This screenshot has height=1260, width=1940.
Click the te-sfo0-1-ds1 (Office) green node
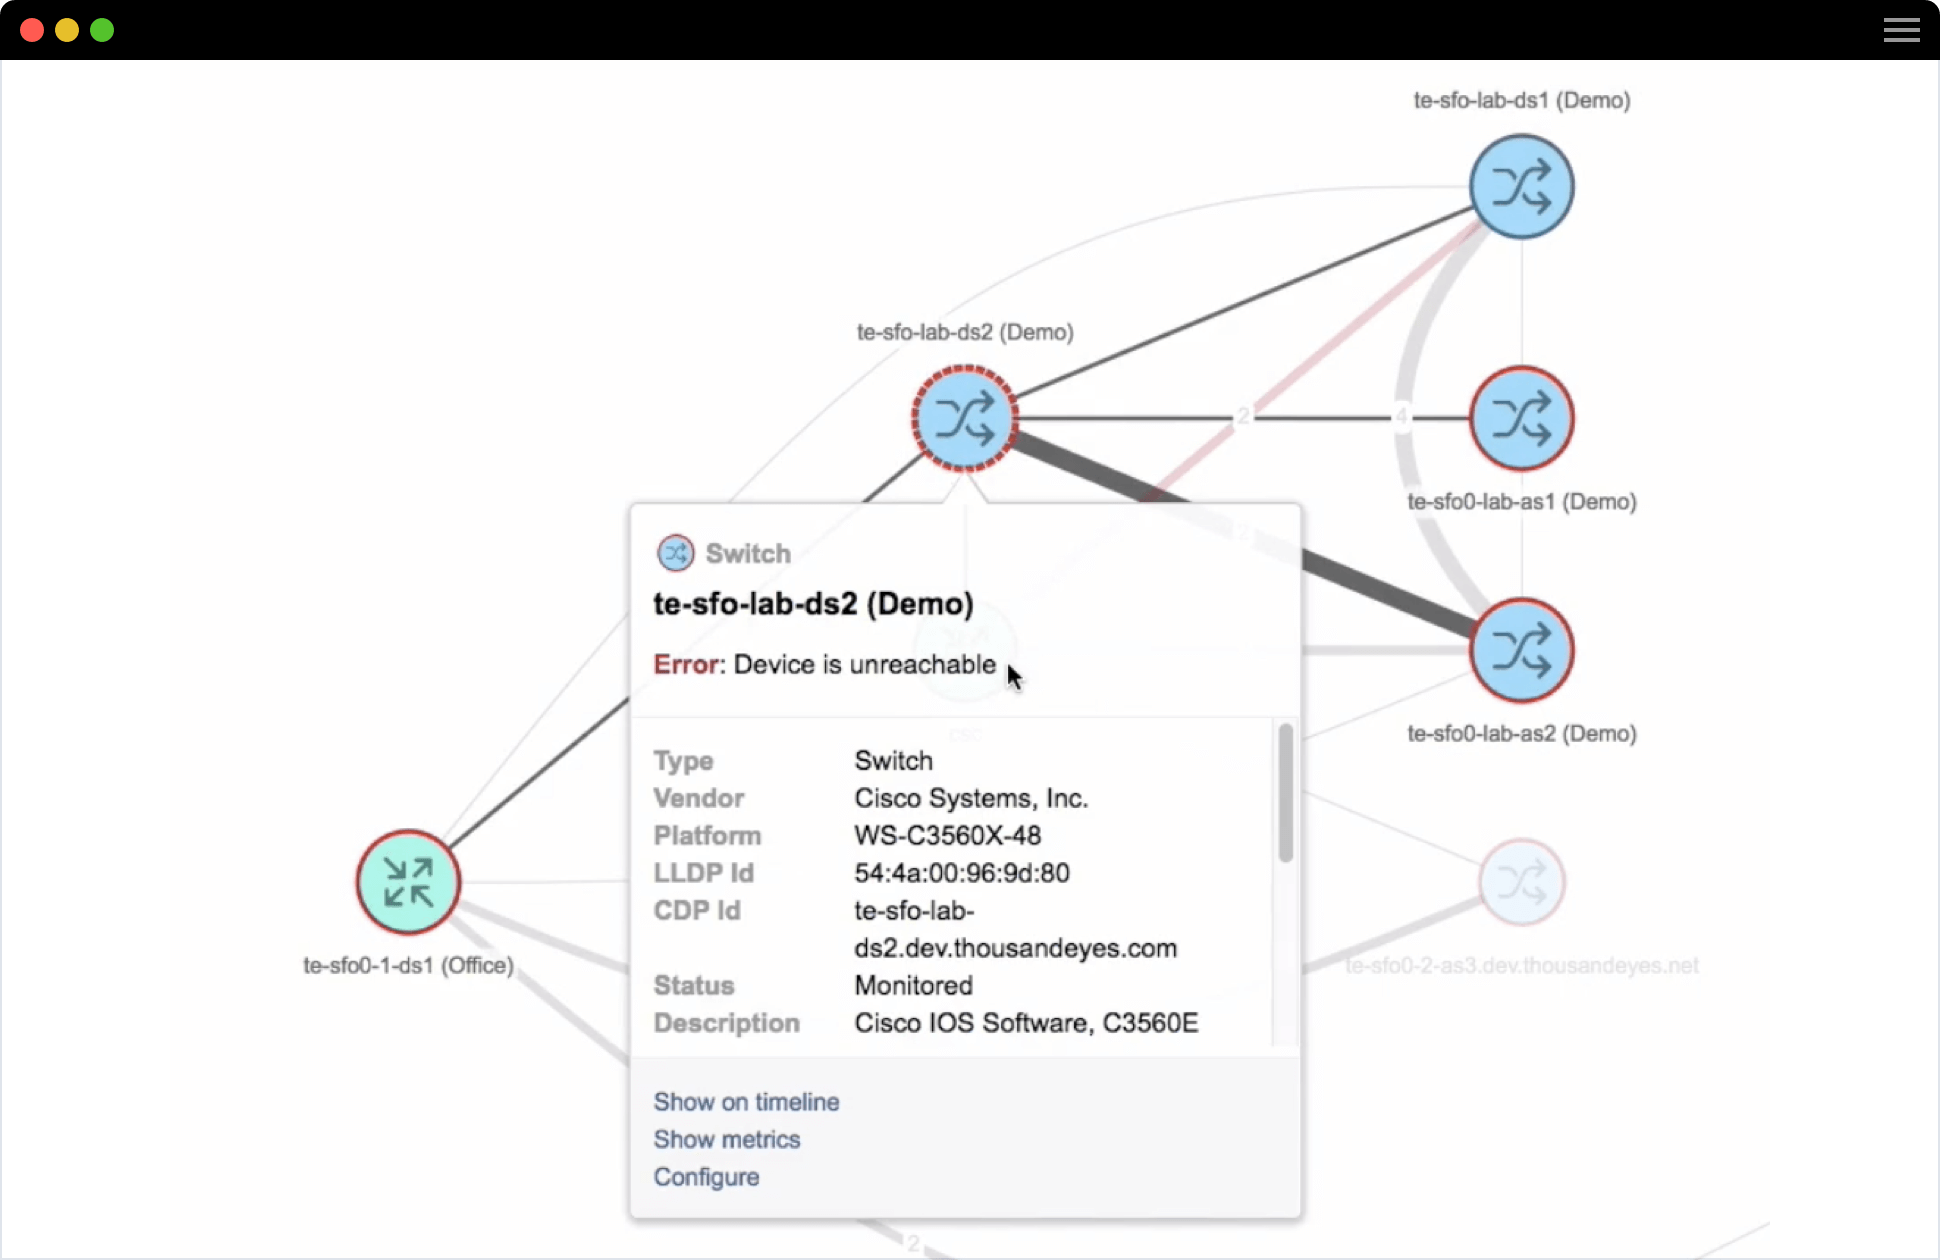coord(408,882)
